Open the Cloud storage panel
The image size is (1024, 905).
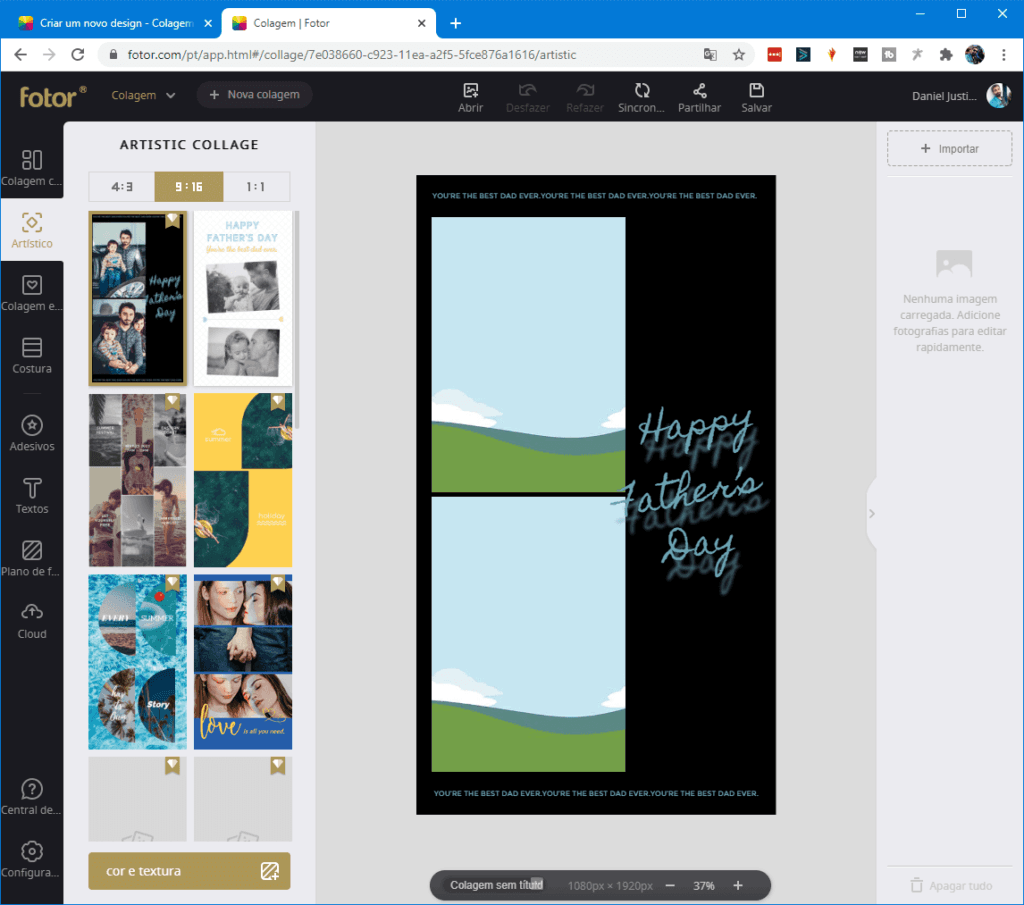[x=32, y=620]
